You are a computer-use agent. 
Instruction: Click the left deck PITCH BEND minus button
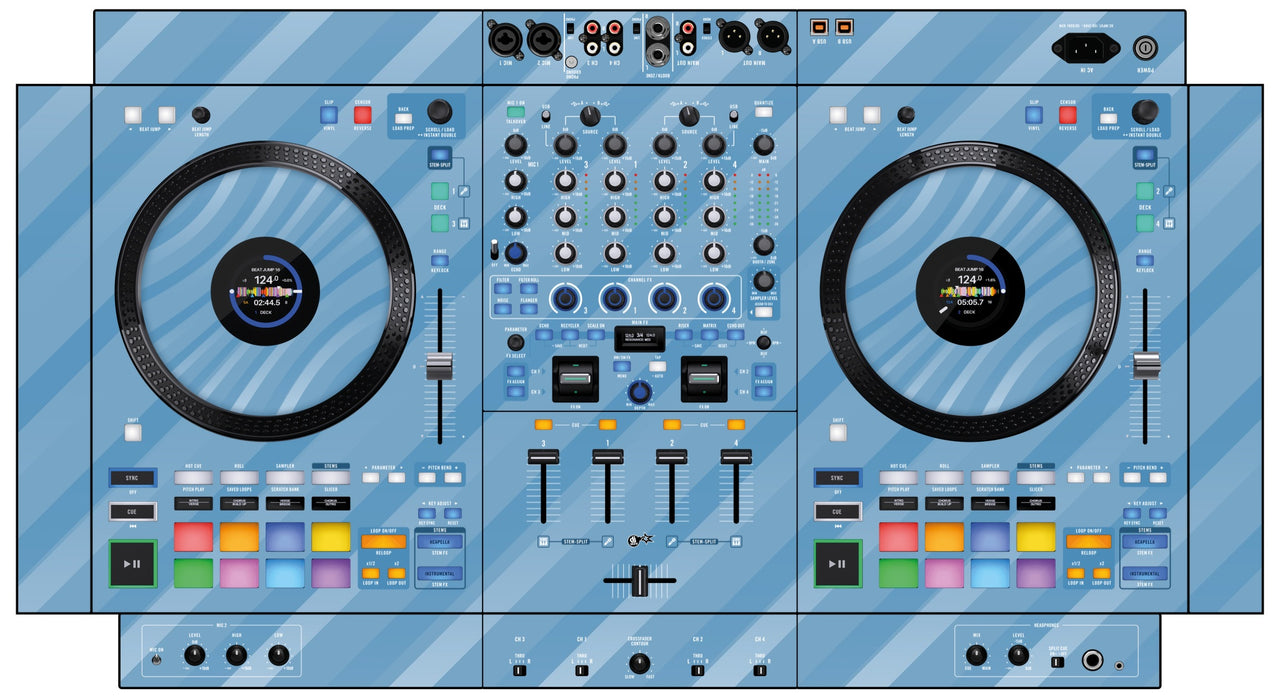click(x=427, y=478)
